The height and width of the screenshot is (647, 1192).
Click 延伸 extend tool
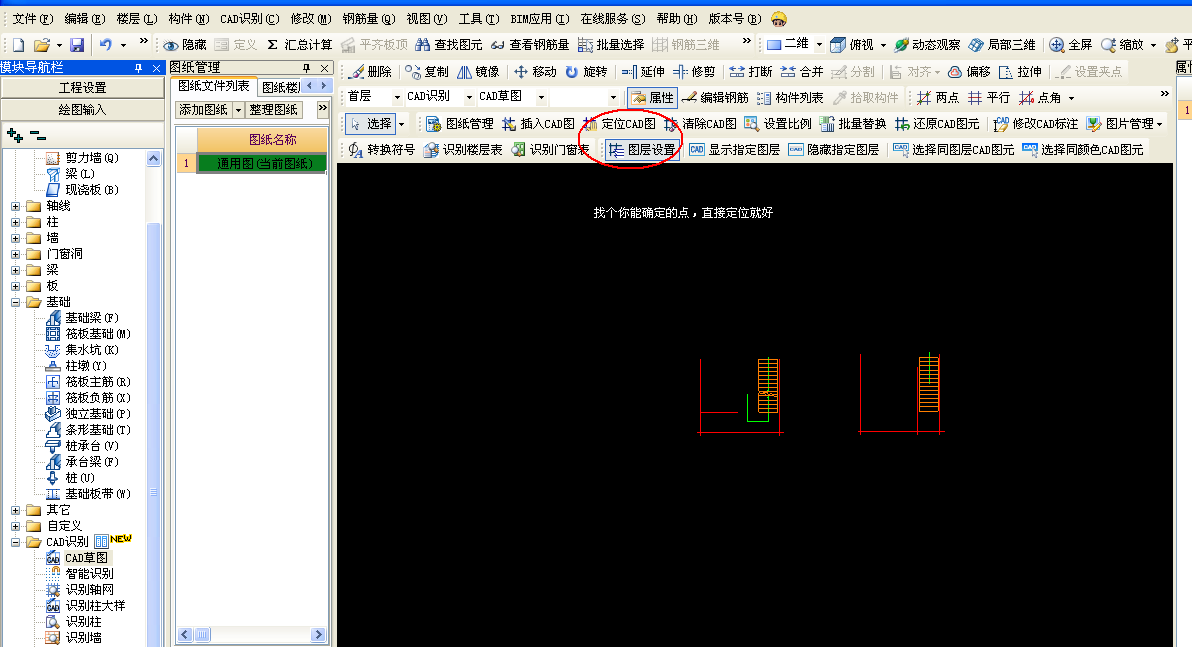(x=643, y=71)
